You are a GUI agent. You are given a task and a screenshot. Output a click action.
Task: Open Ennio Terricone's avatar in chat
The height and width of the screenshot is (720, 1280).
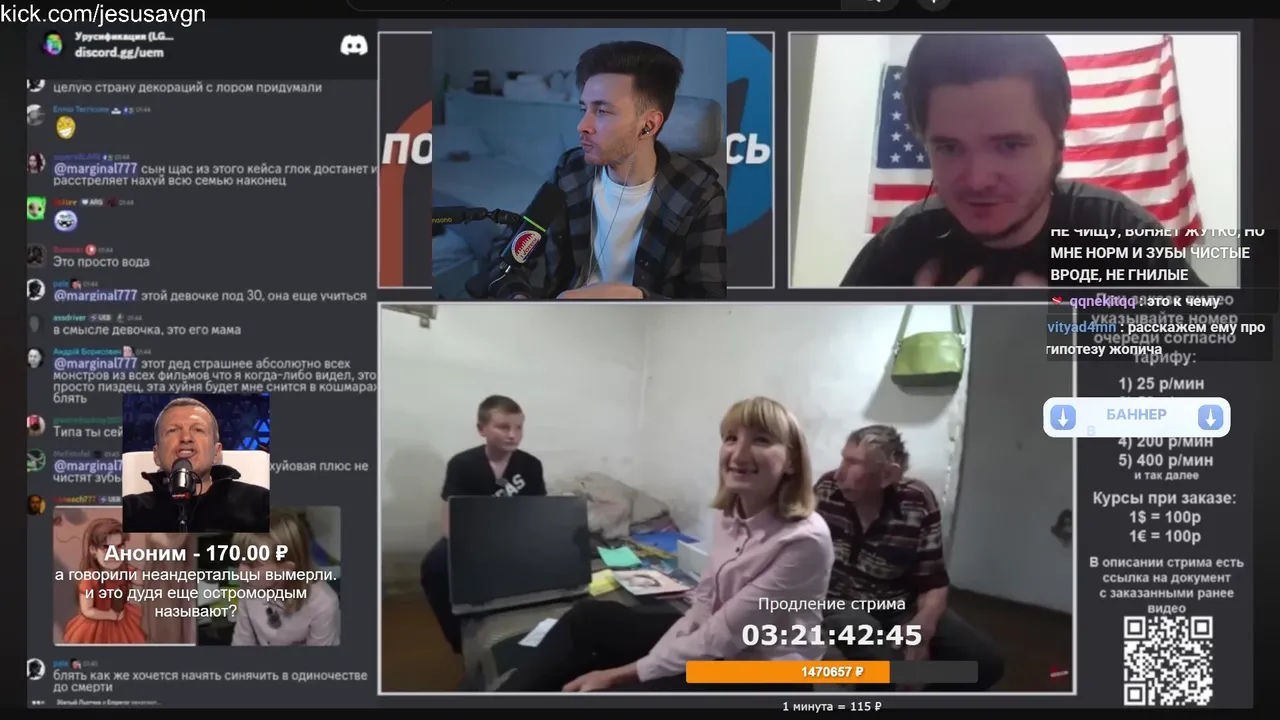tap(36, 115)
